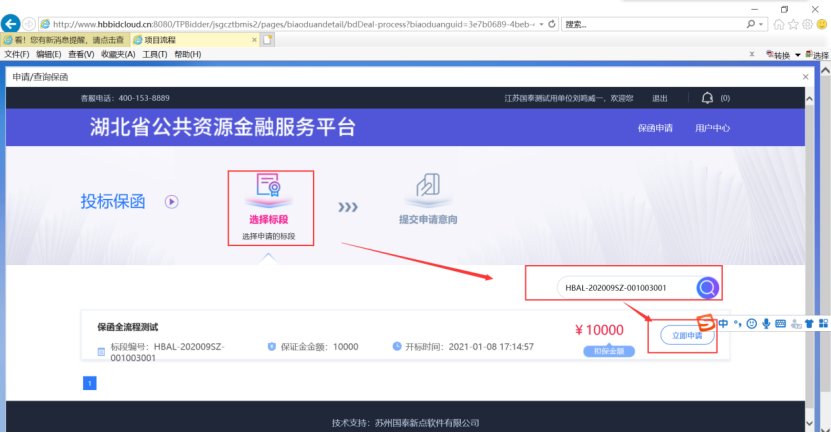Image resolution: width=831 pixels, height=433 pixels.
Task: Click the play icon beside 投标保函
Action: (172, 202)
